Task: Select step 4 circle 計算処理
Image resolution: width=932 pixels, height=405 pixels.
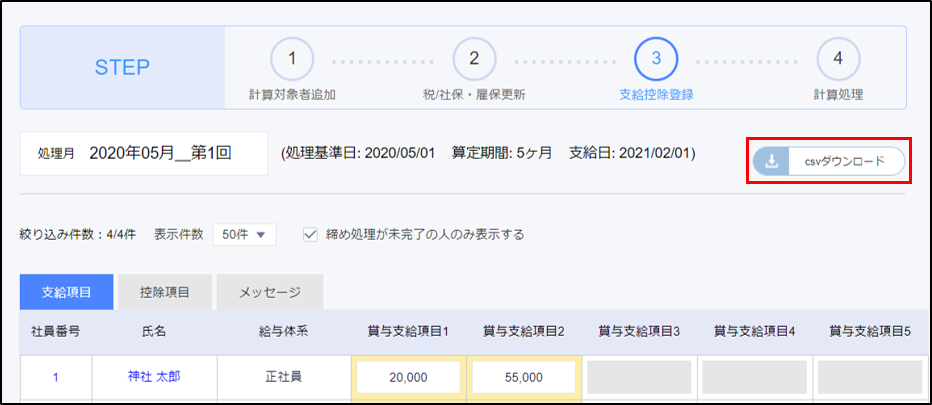Action: (838, 58)
